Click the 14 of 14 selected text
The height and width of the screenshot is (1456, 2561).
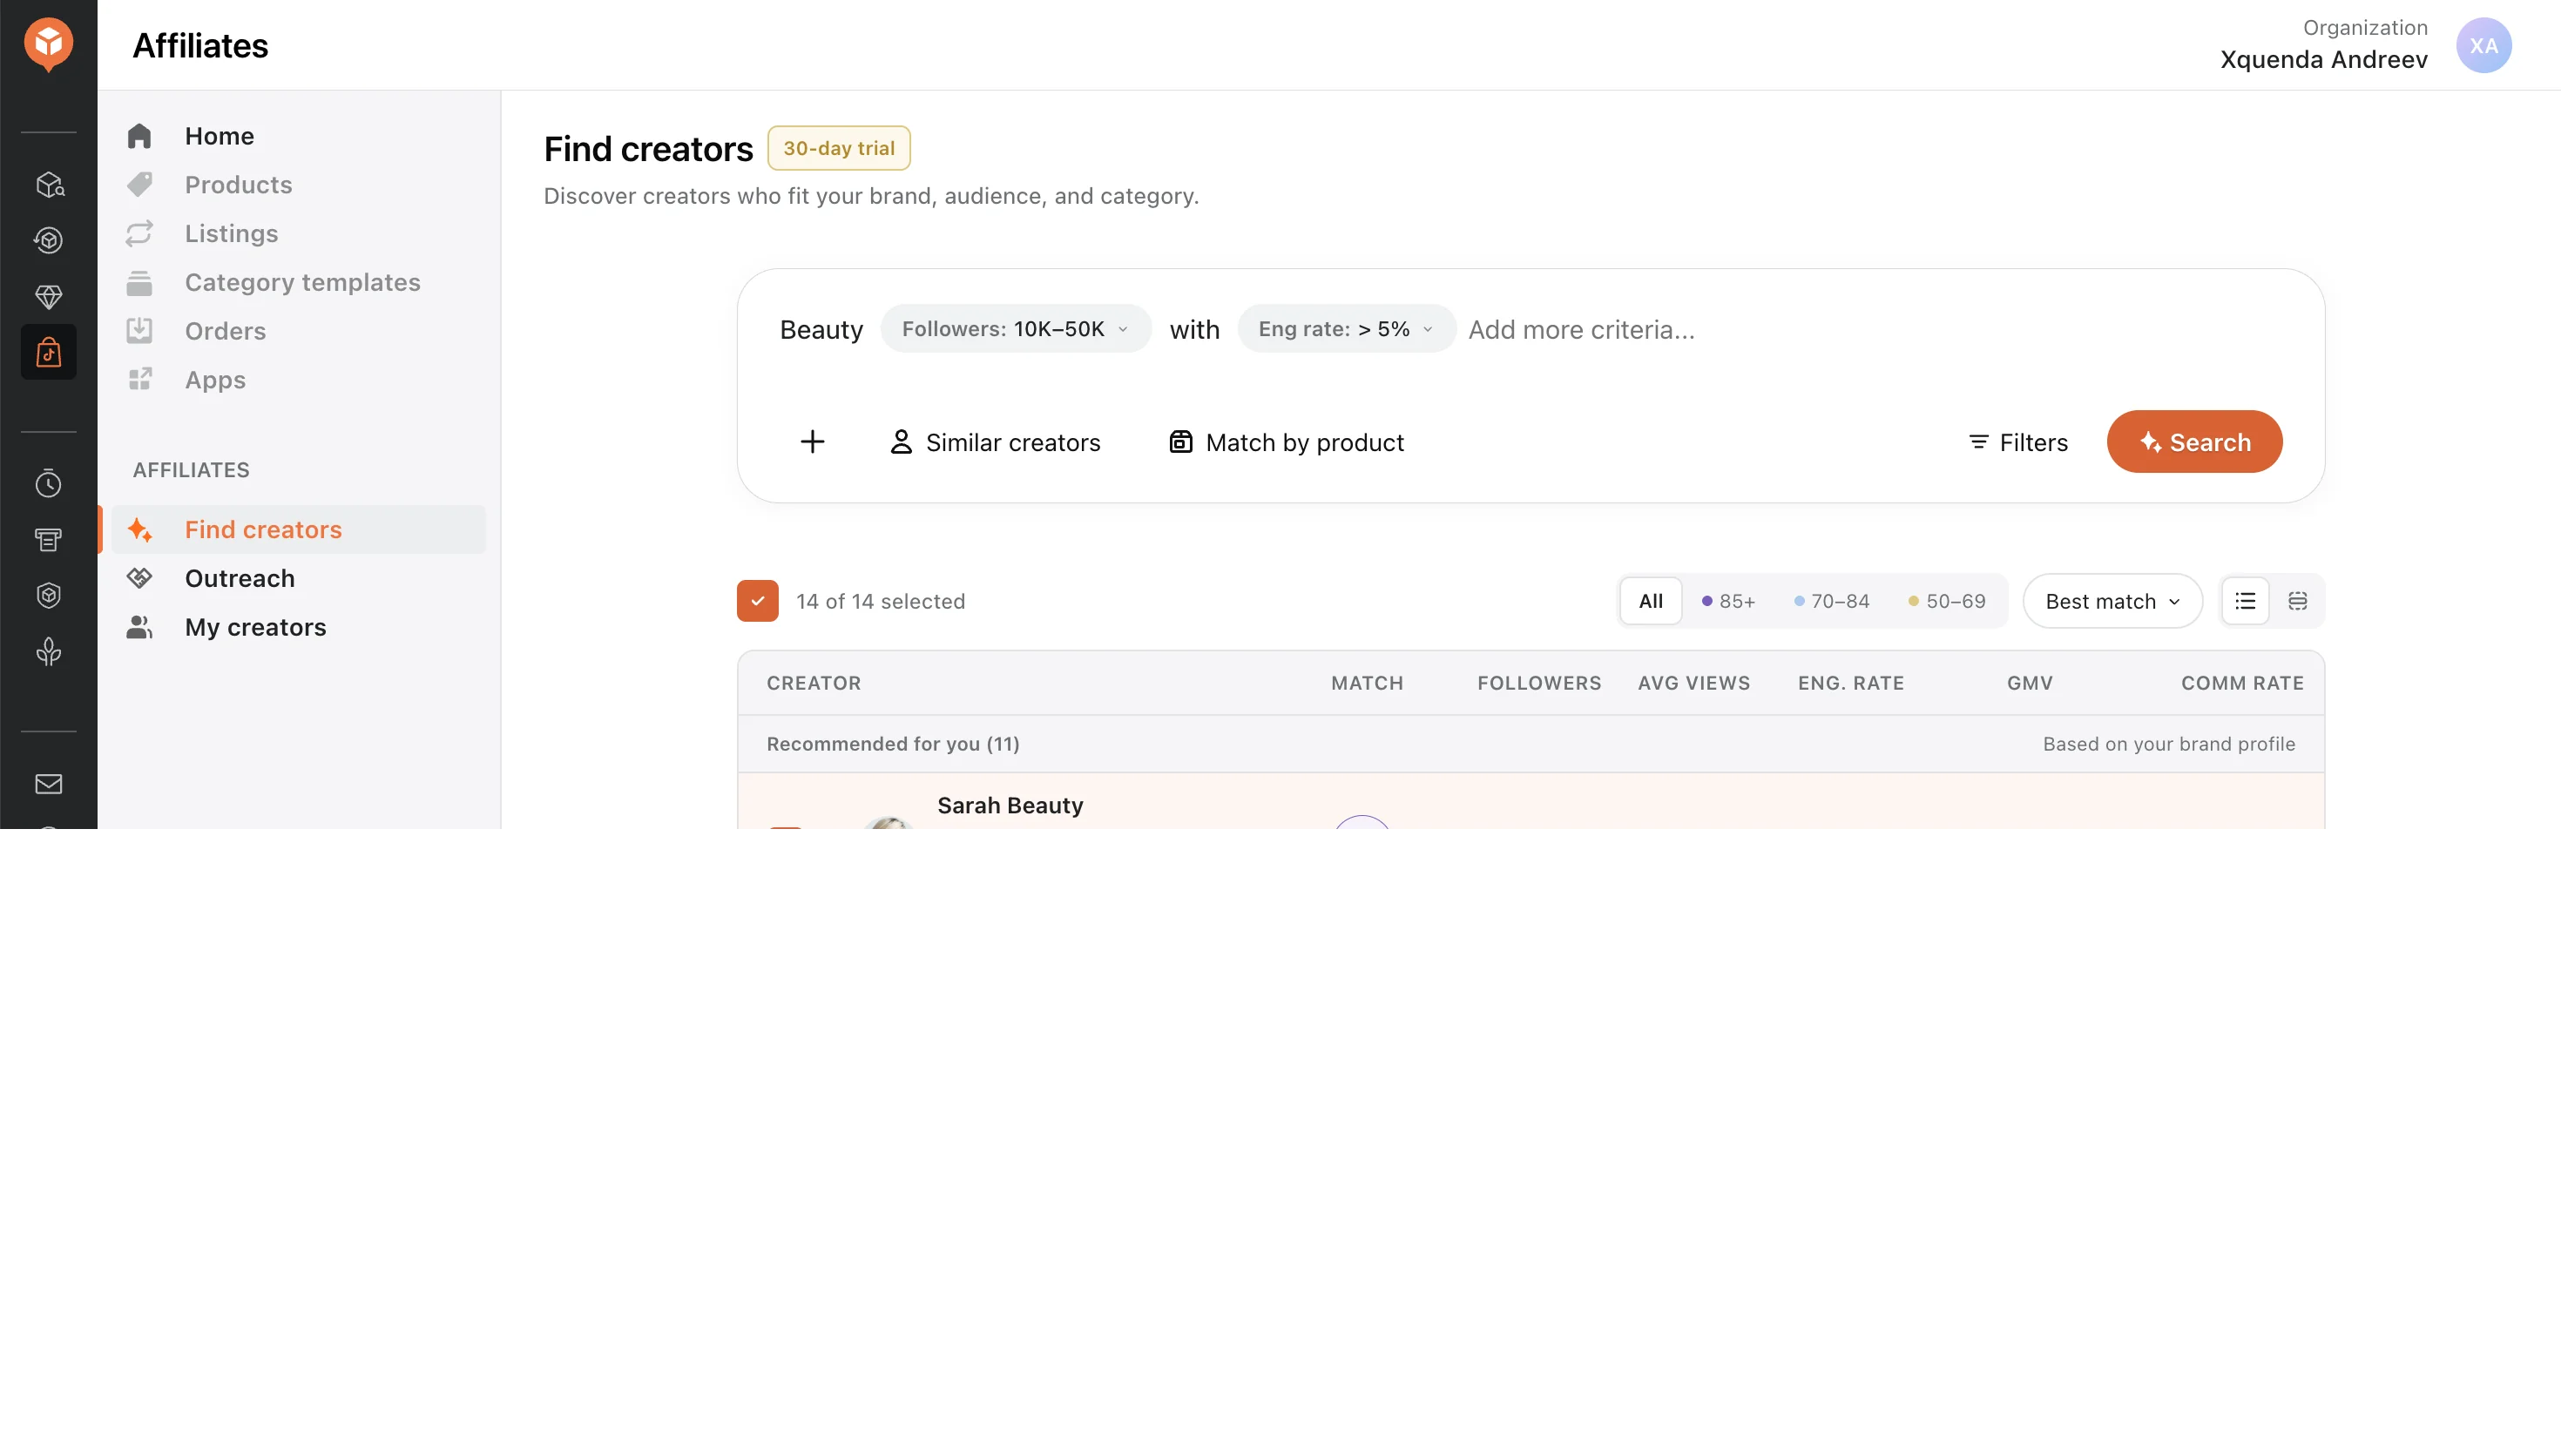(x=880, y=601)
